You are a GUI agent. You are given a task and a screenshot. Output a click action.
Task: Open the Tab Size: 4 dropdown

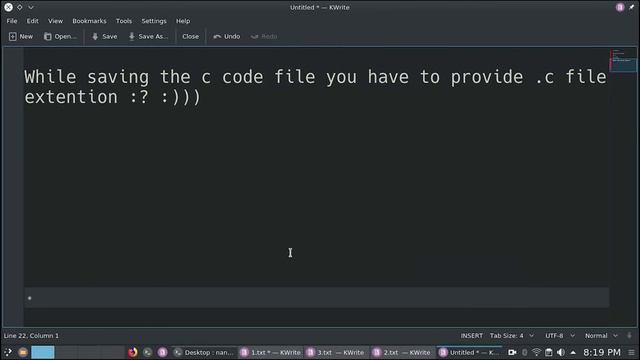tap(512, 336)
